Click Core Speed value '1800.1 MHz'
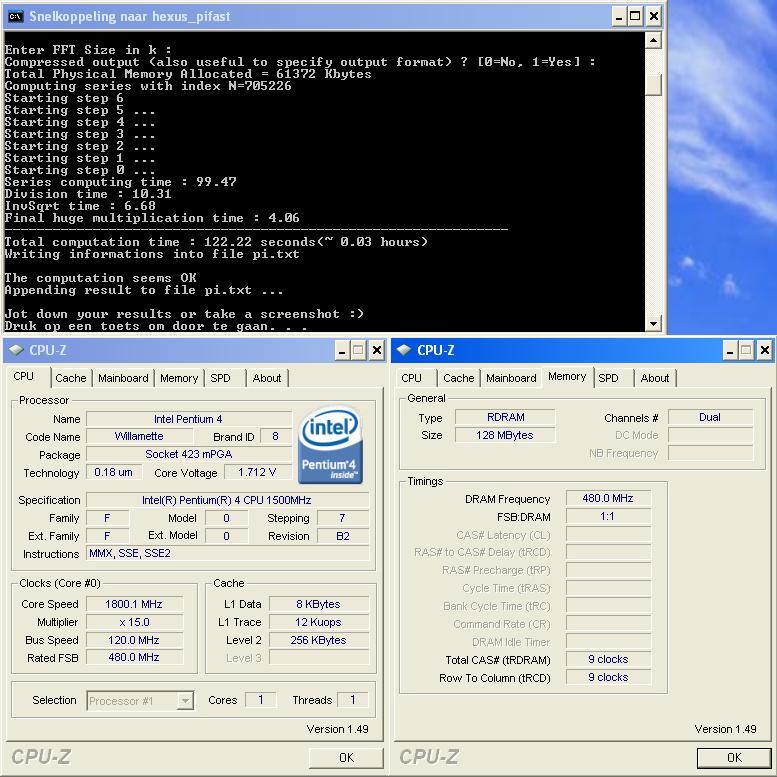777x777 pixels. pyautogui.click(x=134, y=604)
